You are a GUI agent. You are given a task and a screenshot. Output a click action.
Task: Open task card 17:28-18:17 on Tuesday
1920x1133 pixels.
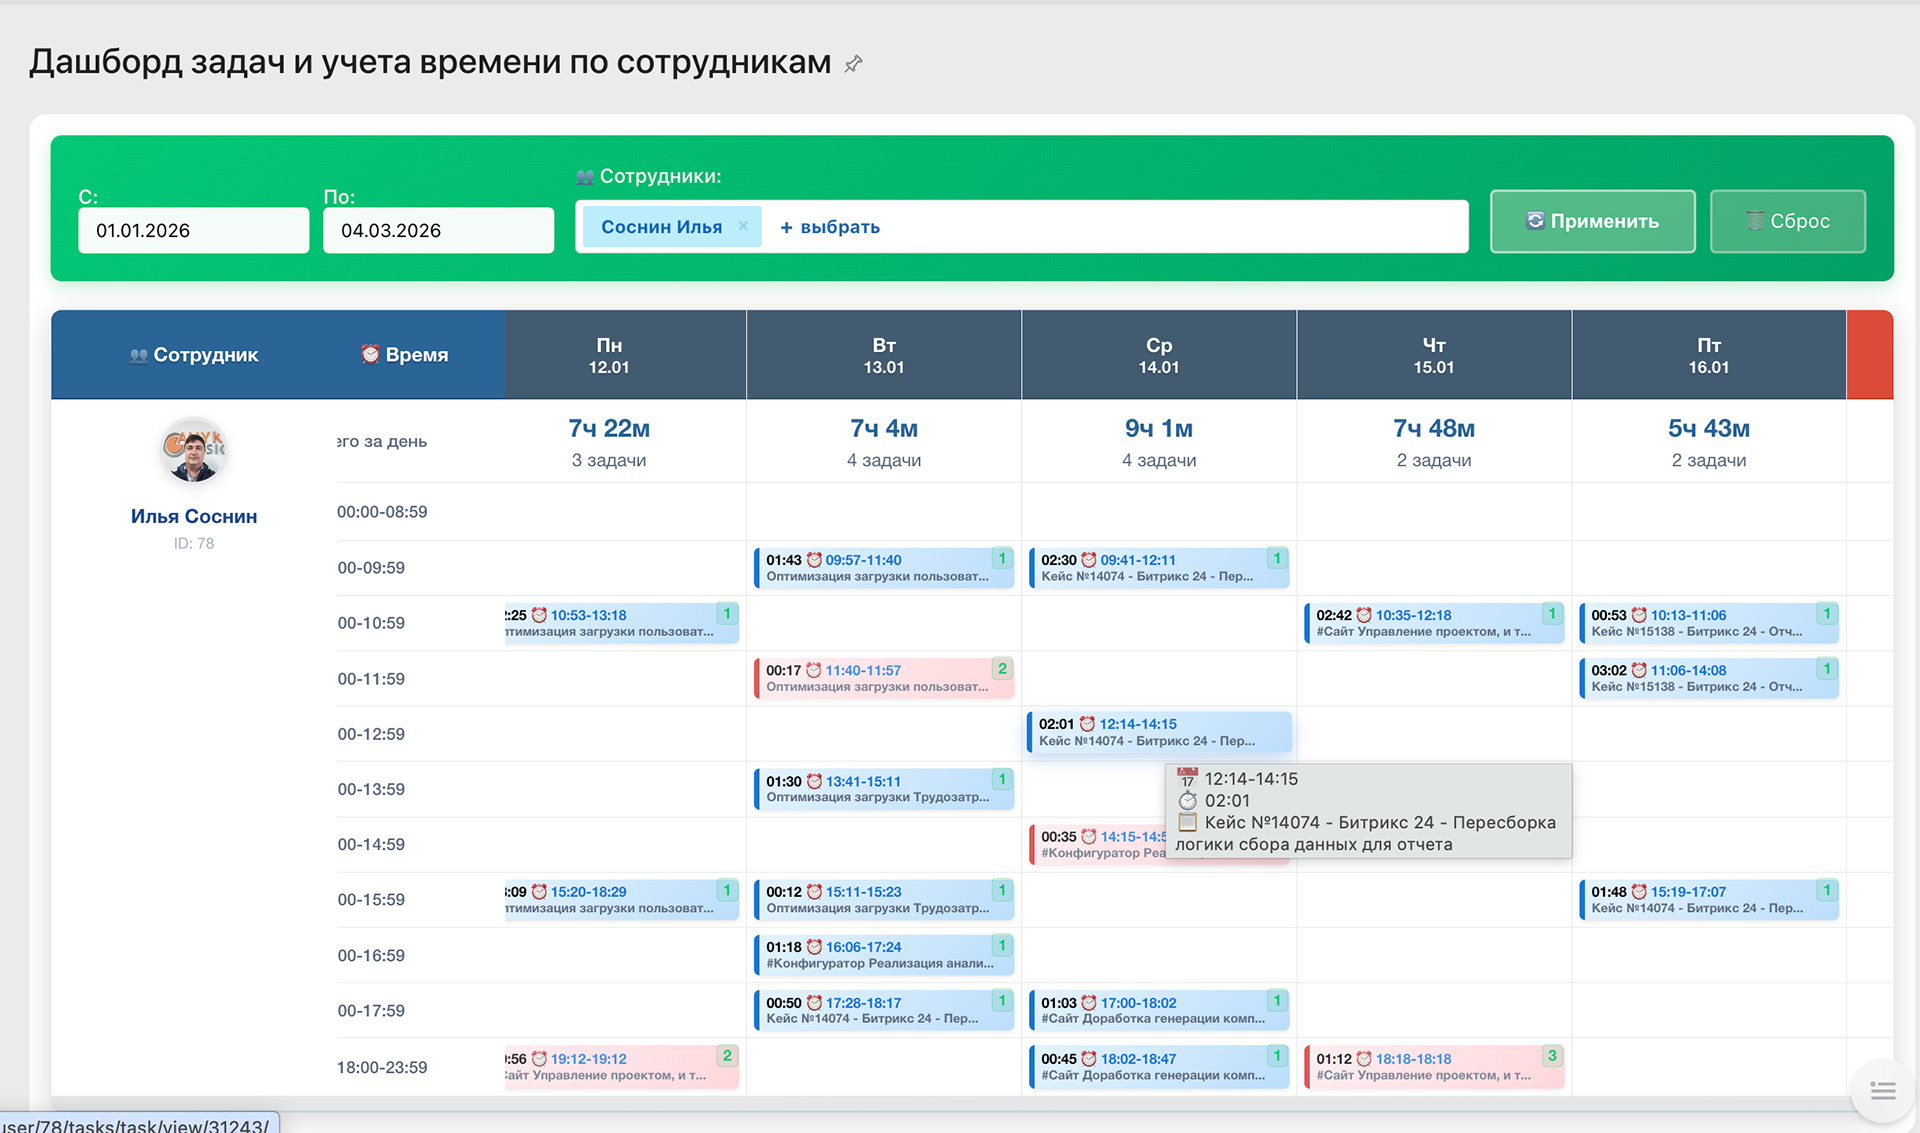(x=884, y=1010)
